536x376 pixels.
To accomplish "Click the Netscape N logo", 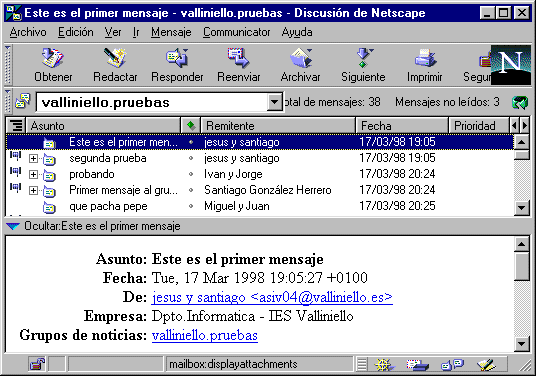I will point(511,65).
